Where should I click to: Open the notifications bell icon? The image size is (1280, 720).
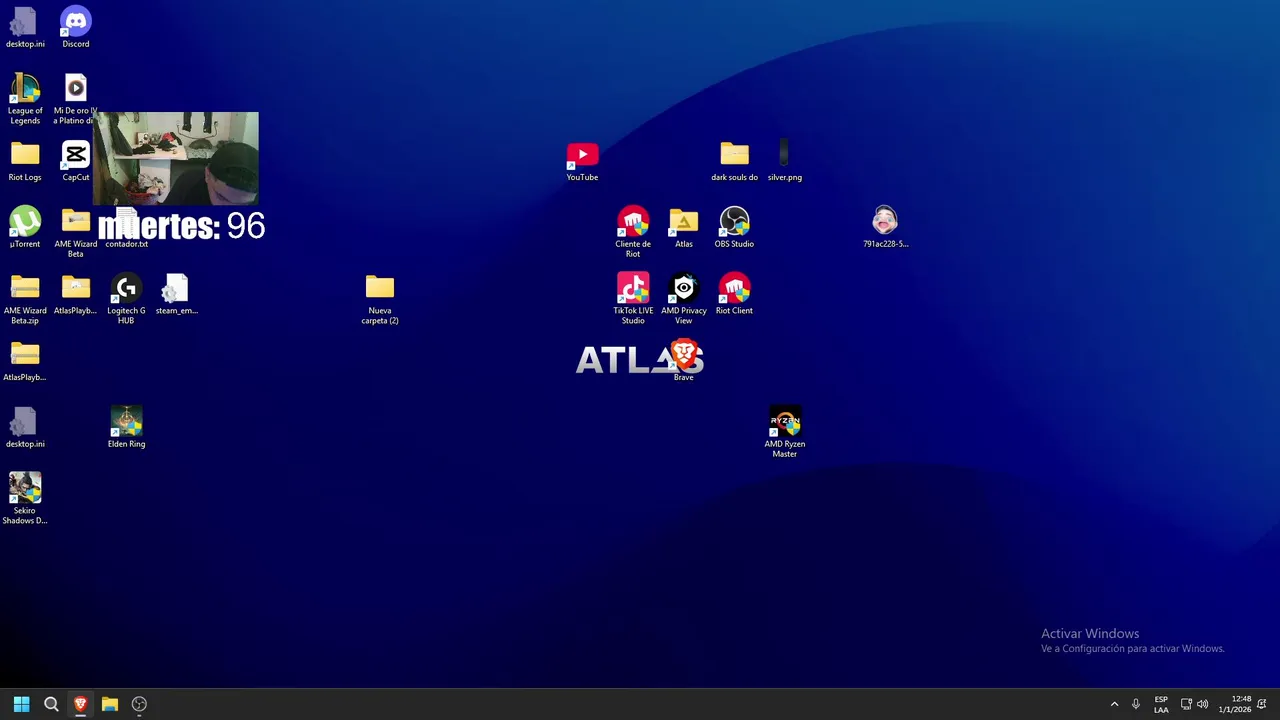[1262, 704]
